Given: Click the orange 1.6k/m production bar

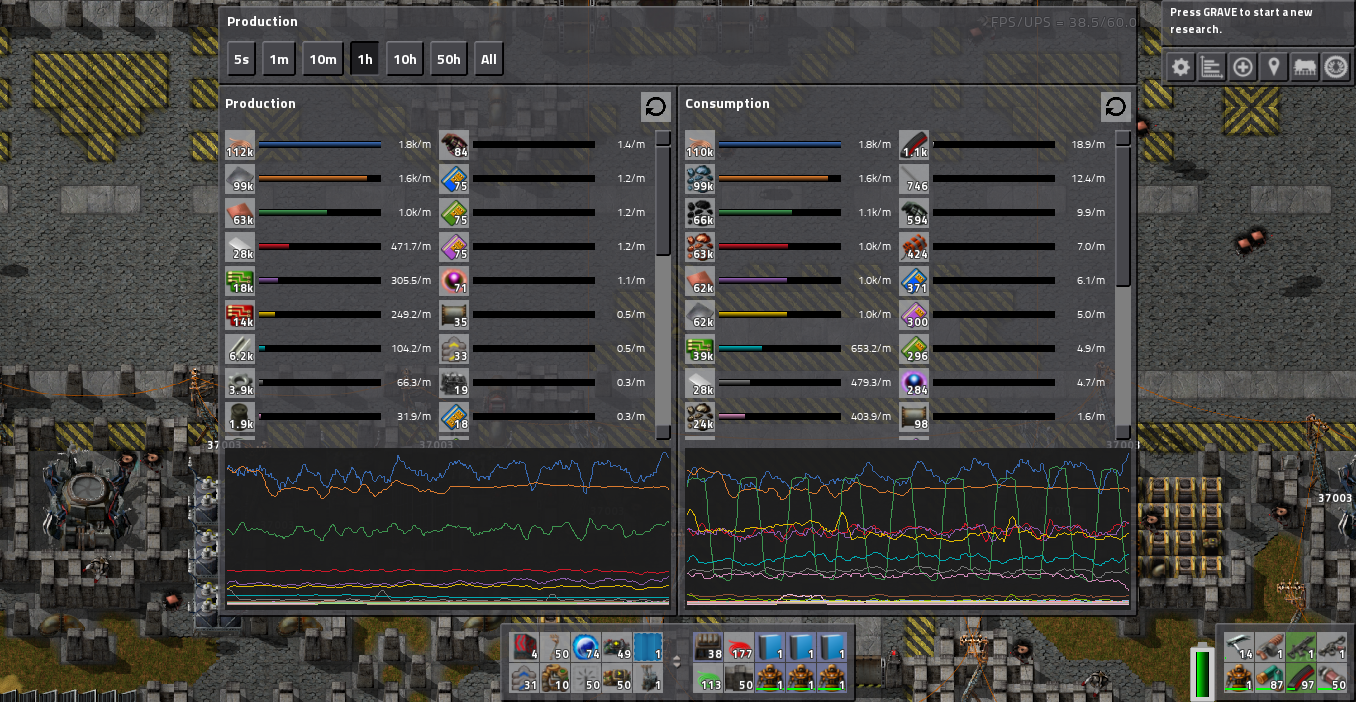Looking at the screenshot, I should [320, 179].
